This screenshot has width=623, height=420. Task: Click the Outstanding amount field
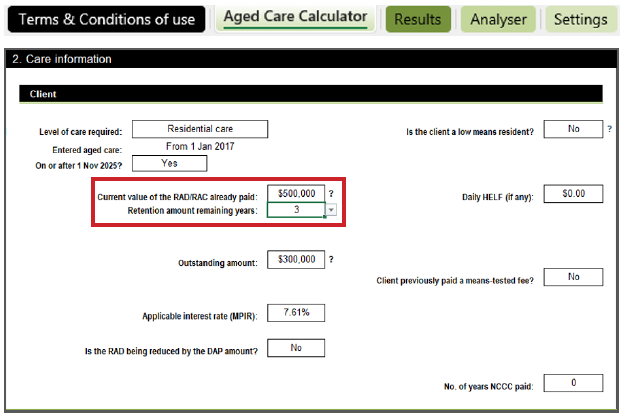click(x=295, y=260)
